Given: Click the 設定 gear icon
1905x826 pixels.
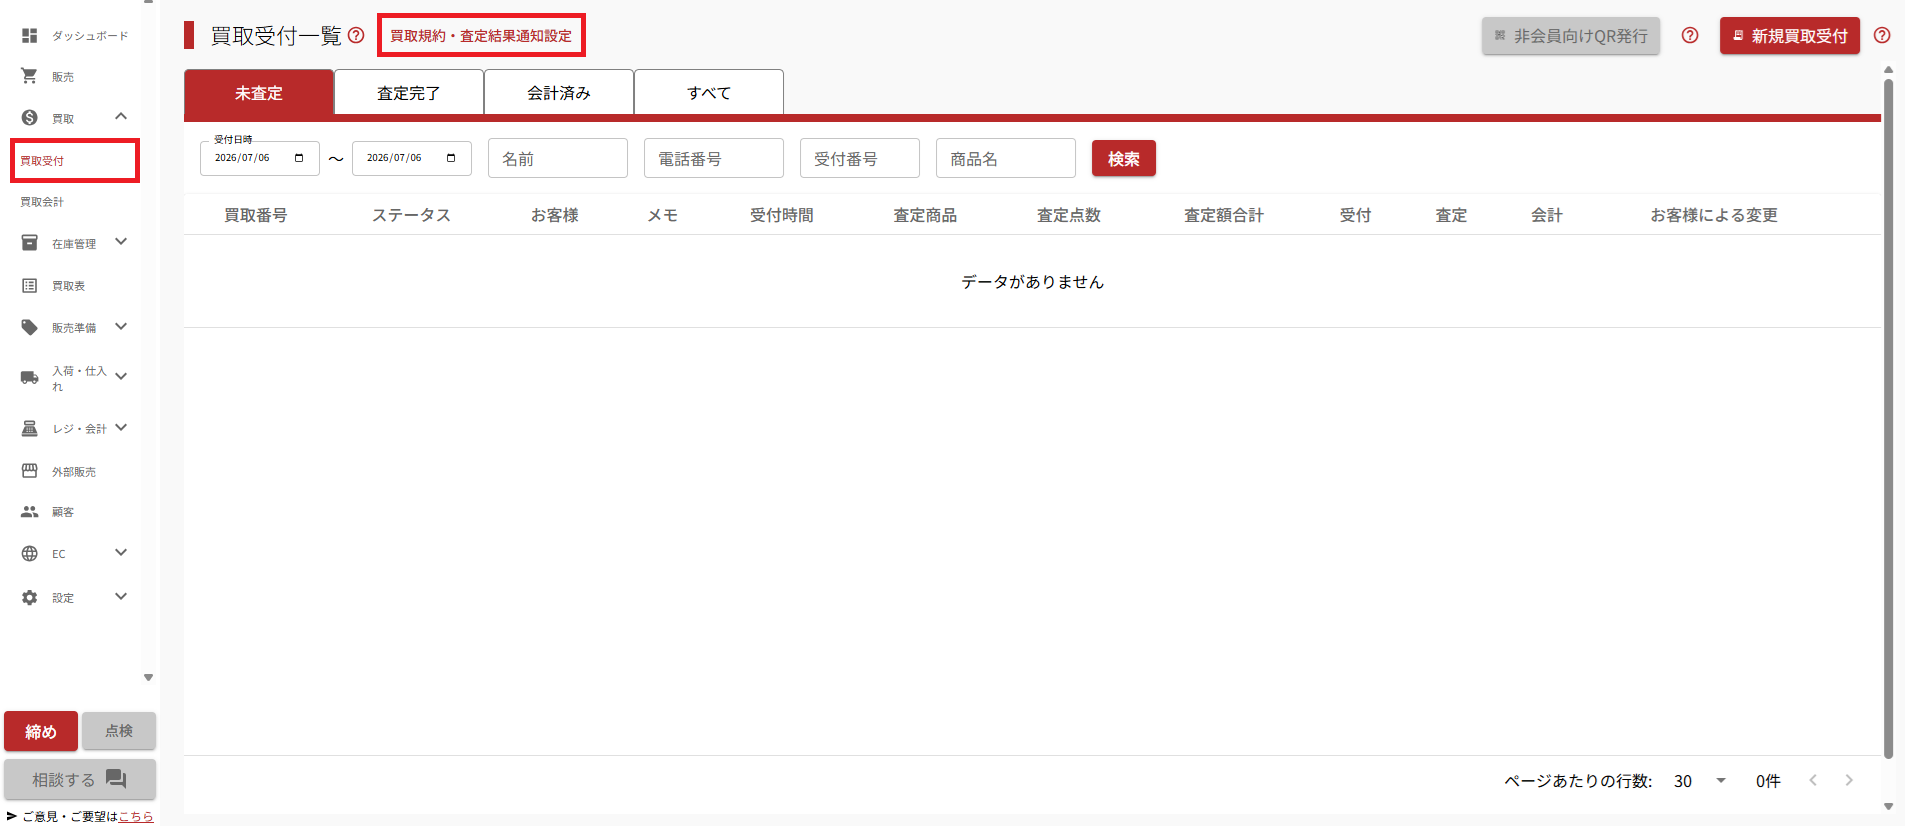Looking at the screenshot, I should (30, 598).
